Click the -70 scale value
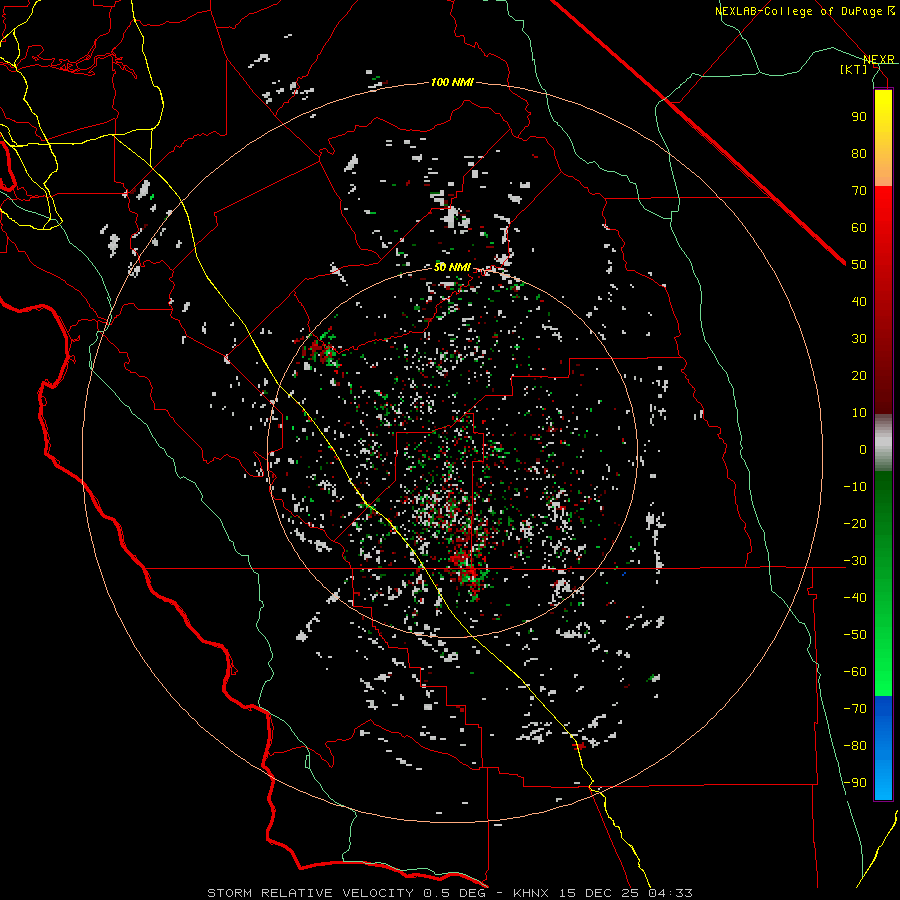Image resolution: width=900 pixels, height=900 pixels. click(x=855, y=709)
